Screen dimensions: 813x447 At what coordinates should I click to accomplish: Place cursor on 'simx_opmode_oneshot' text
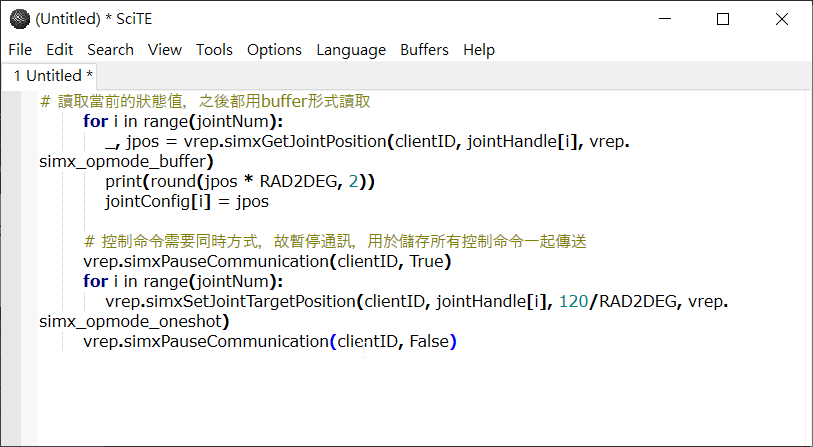point(132,321)
